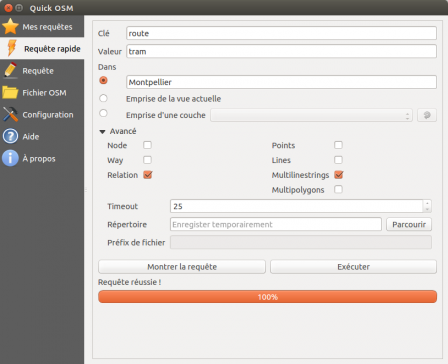The width and height of the screenshot is (448, 364).
Task: Select the place name radio button
Action: (103, 80)
